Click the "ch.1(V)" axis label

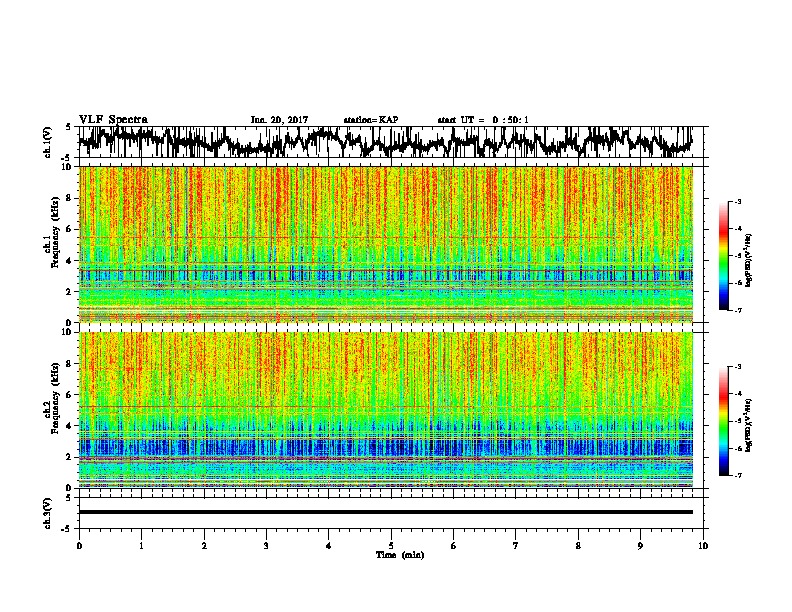[x=48, y=142]
